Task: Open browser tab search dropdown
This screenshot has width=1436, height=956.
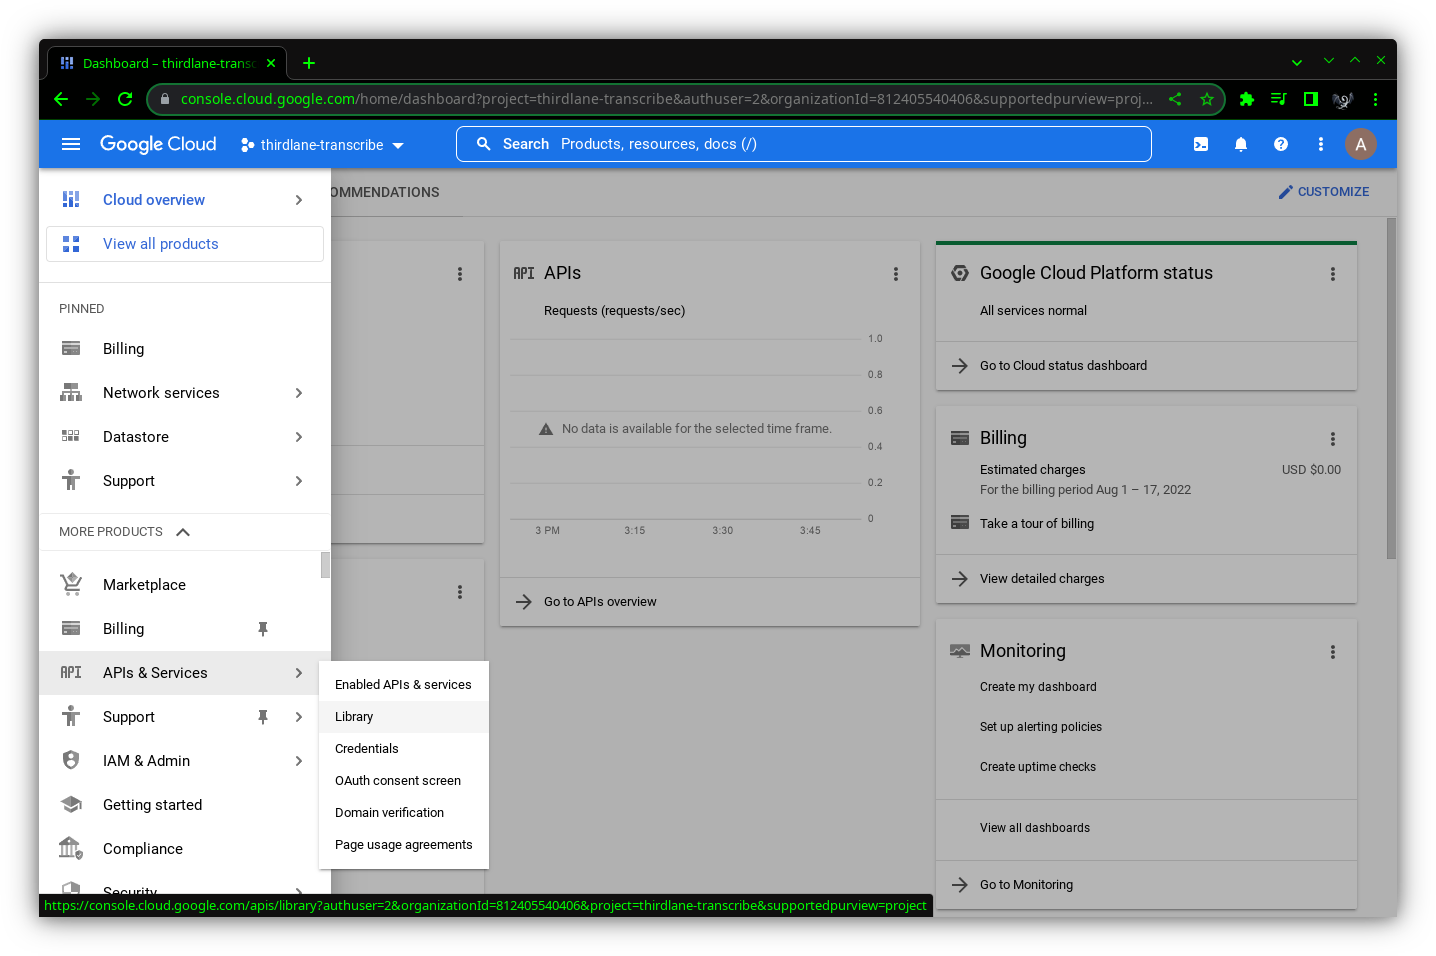Action: click(x=1297, y=62)
